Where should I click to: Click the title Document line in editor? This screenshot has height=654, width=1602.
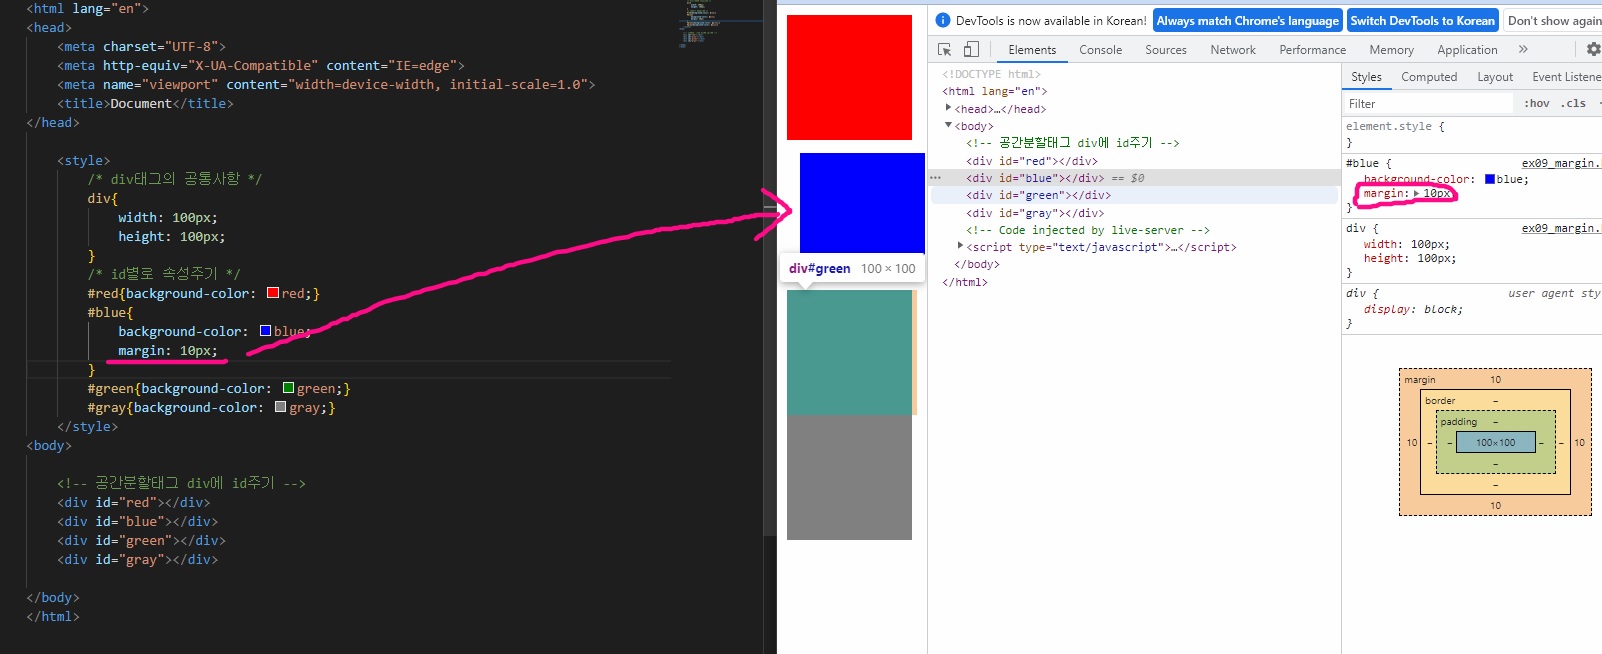(145, 103)
